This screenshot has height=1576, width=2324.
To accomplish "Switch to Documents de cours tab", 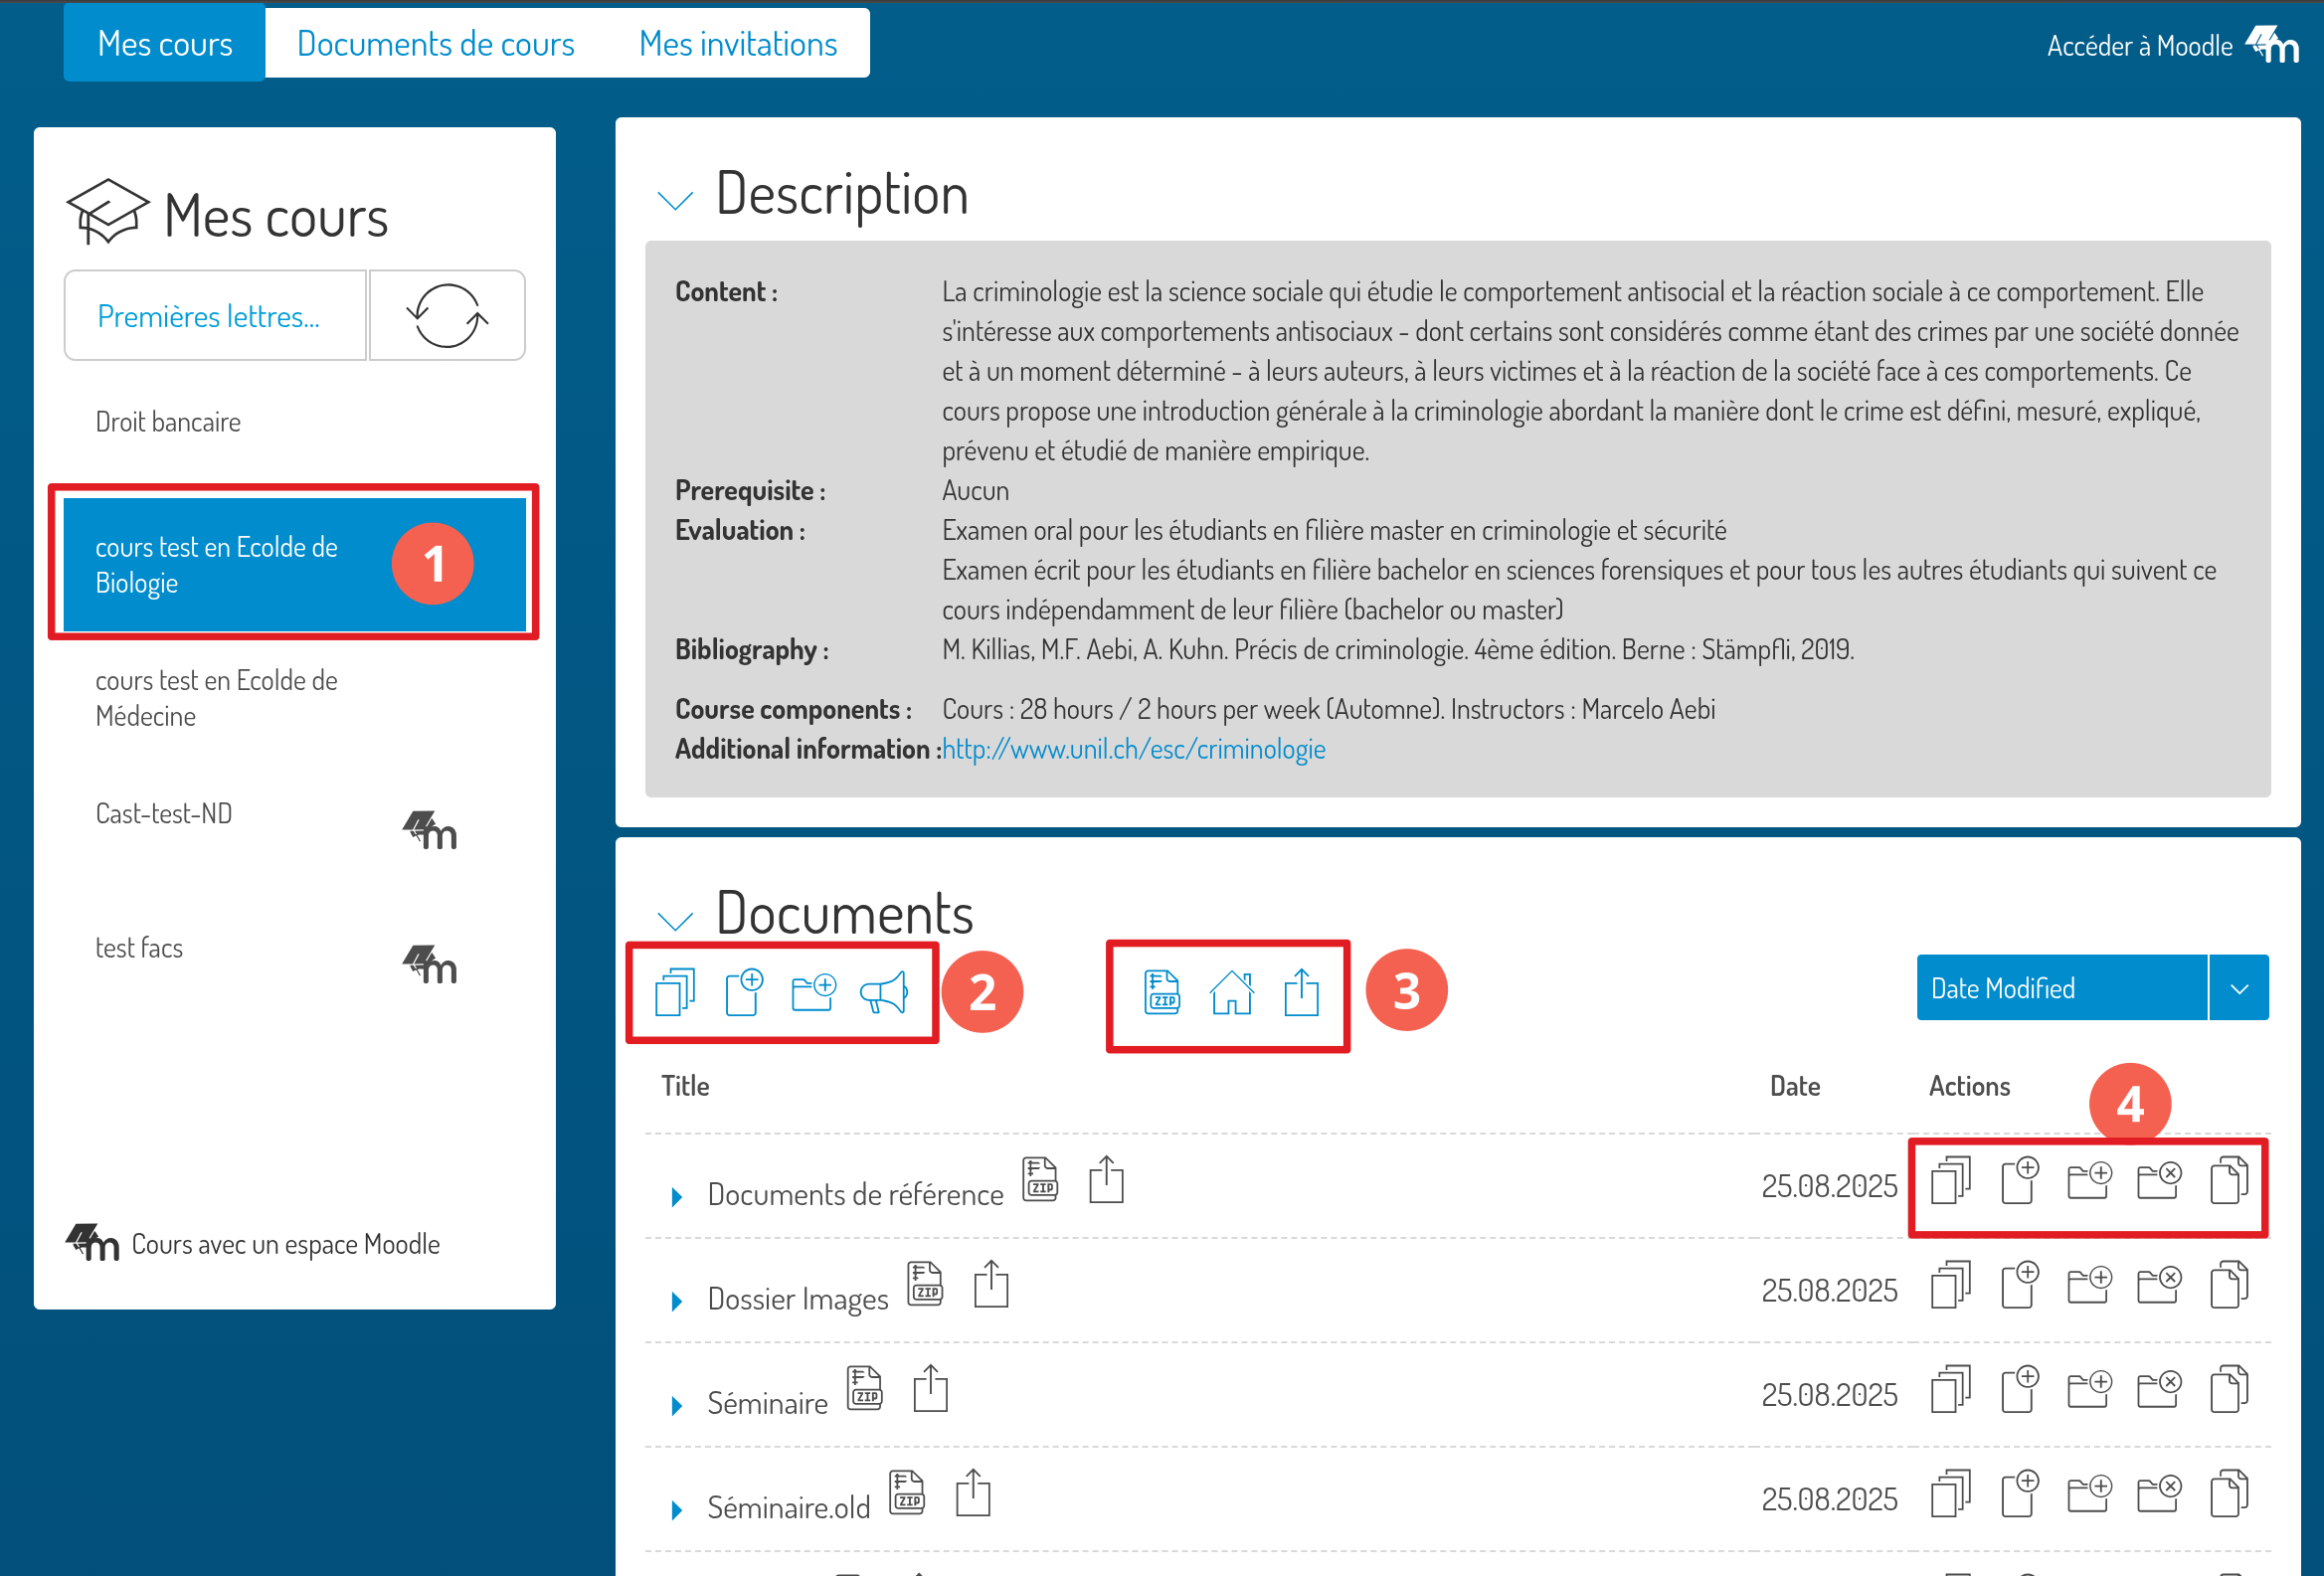I will click(435, 44).
